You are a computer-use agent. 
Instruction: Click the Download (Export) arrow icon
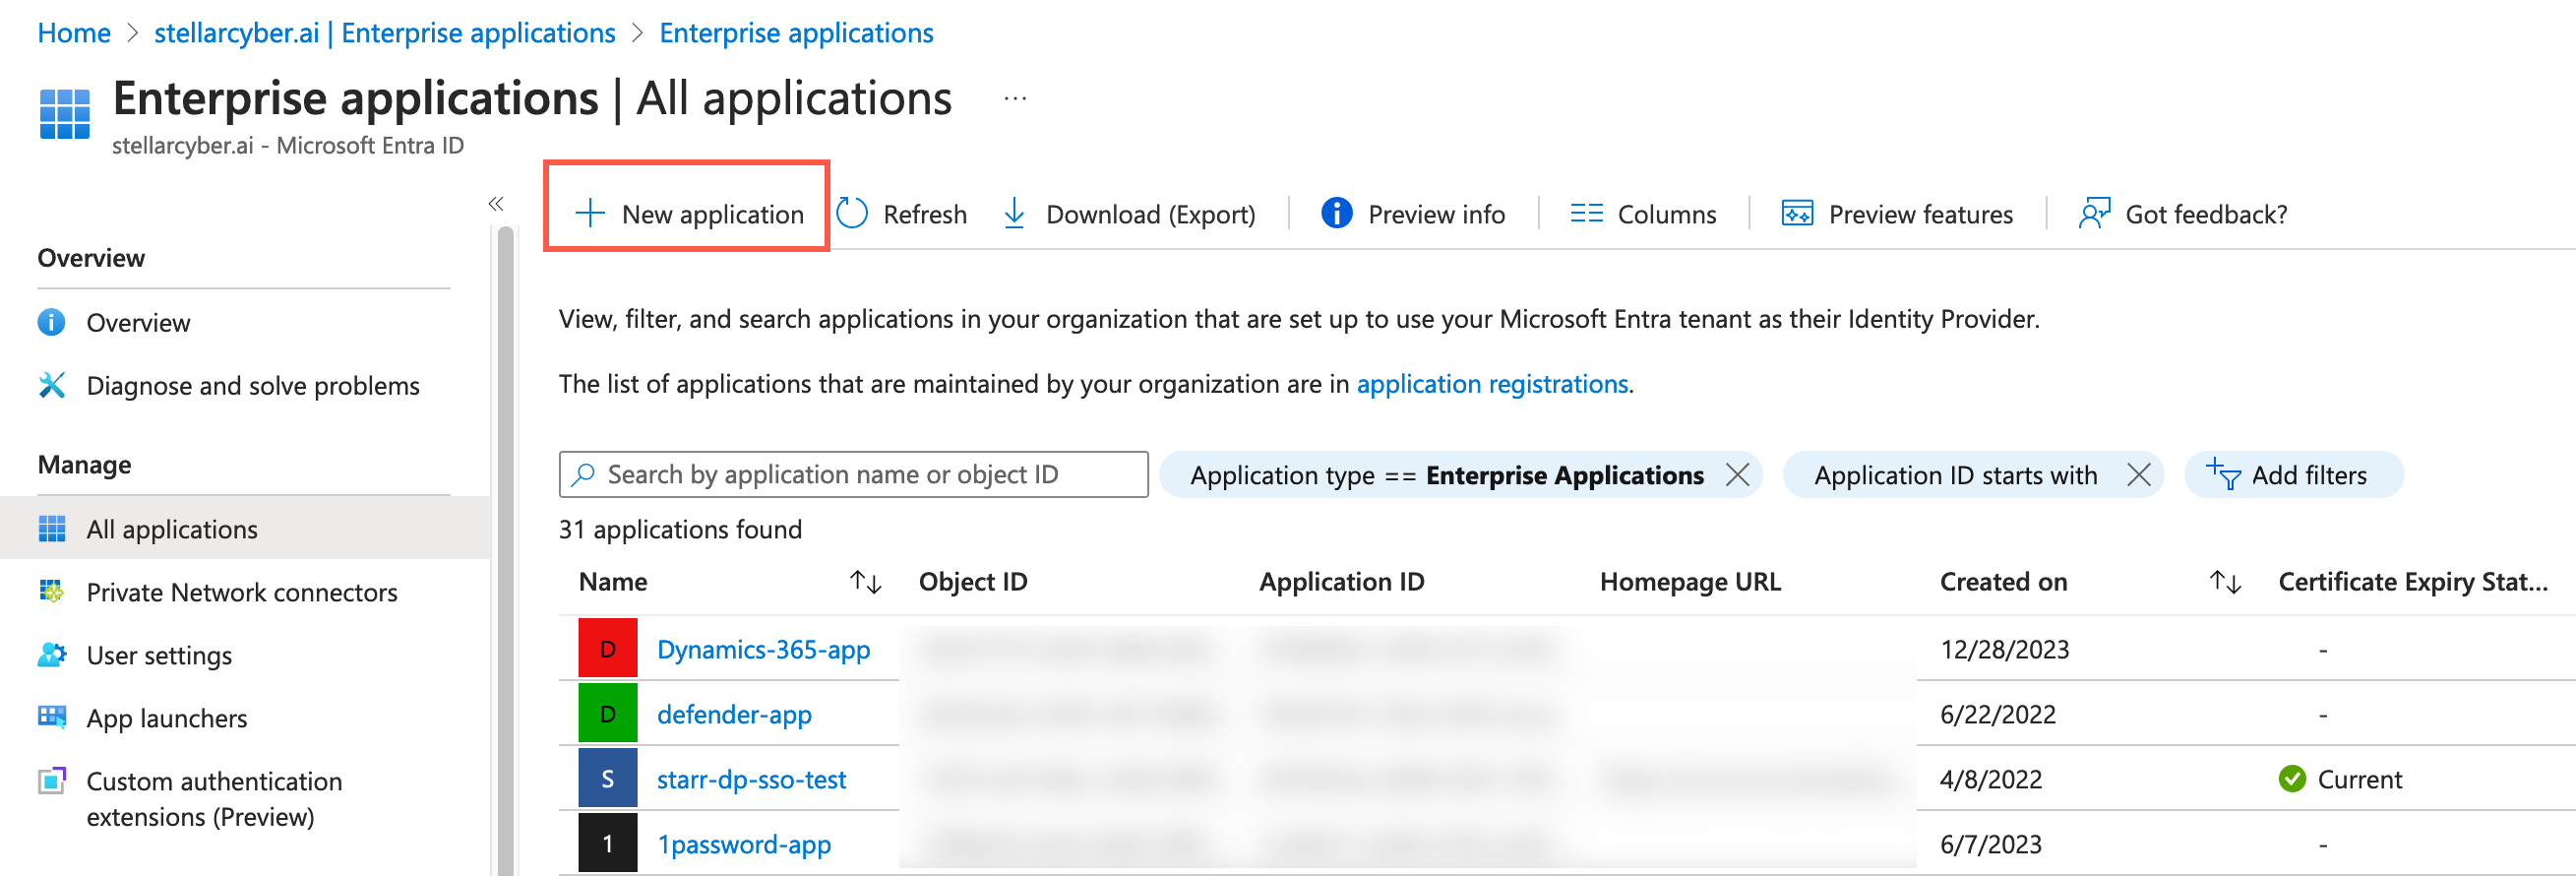click(x=1014, y=213)
